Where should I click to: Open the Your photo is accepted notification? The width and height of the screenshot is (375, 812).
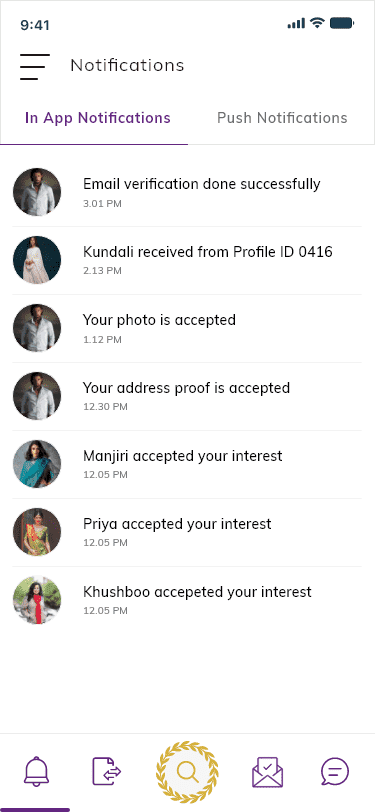[188, 328]
